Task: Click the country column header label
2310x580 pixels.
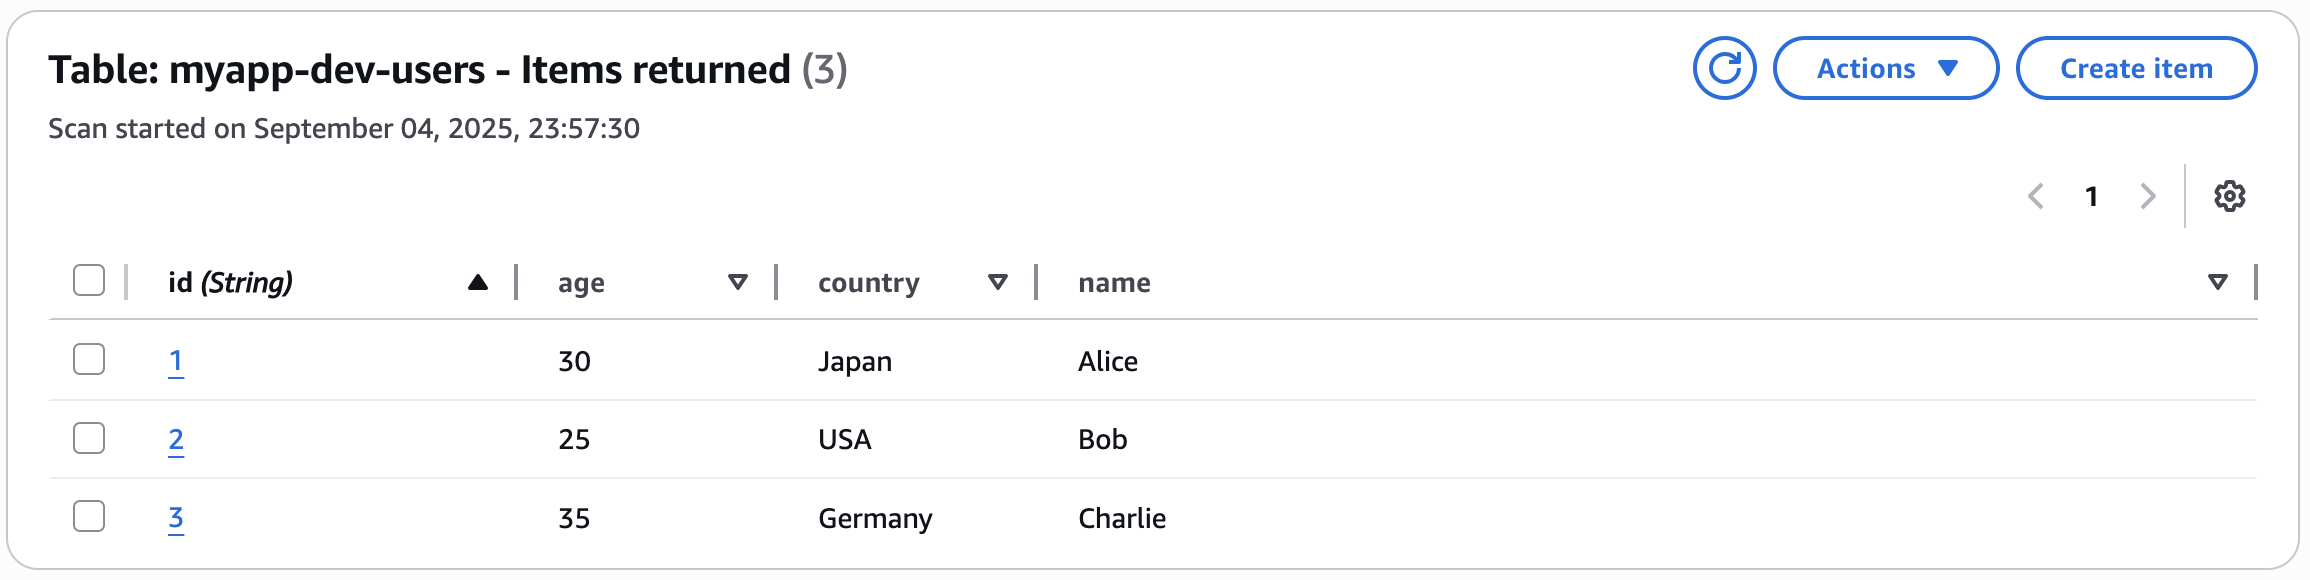Action: pyautogui.click(x=868, y=283)
